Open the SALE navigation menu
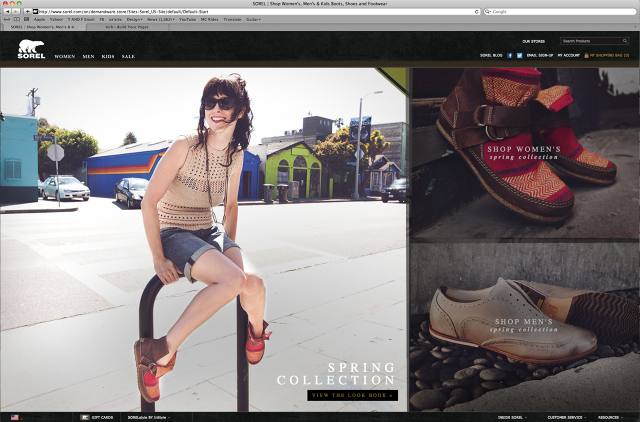This screenshot has width=640, height=422. click(128, 56)
